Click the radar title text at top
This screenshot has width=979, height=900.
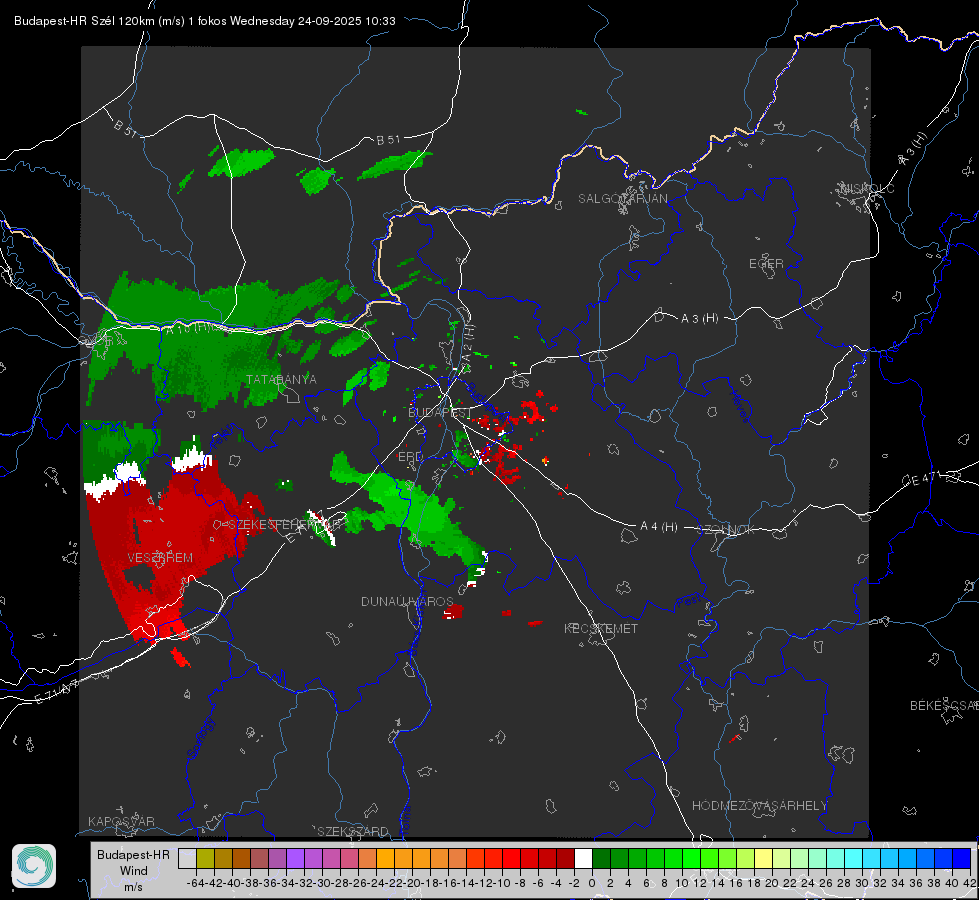(x=205, y=21)
